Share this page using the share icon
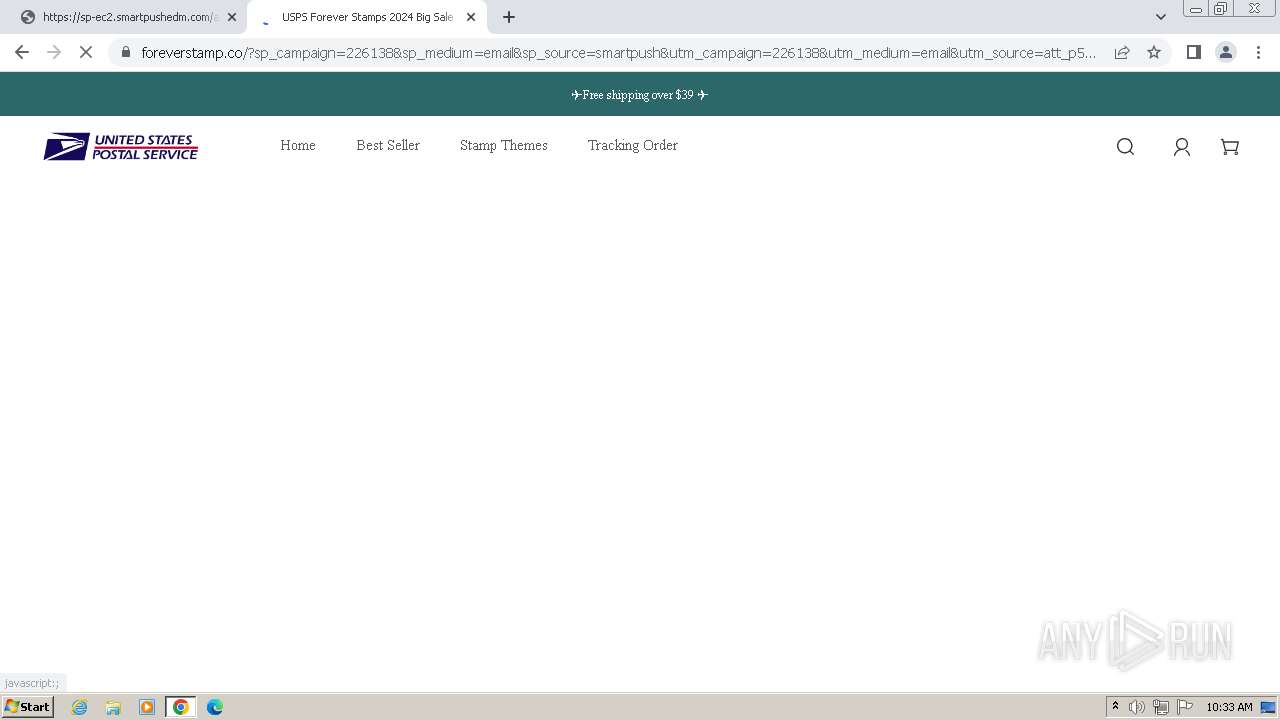Screen dimensions: 1280x720 pos(1122,52)
